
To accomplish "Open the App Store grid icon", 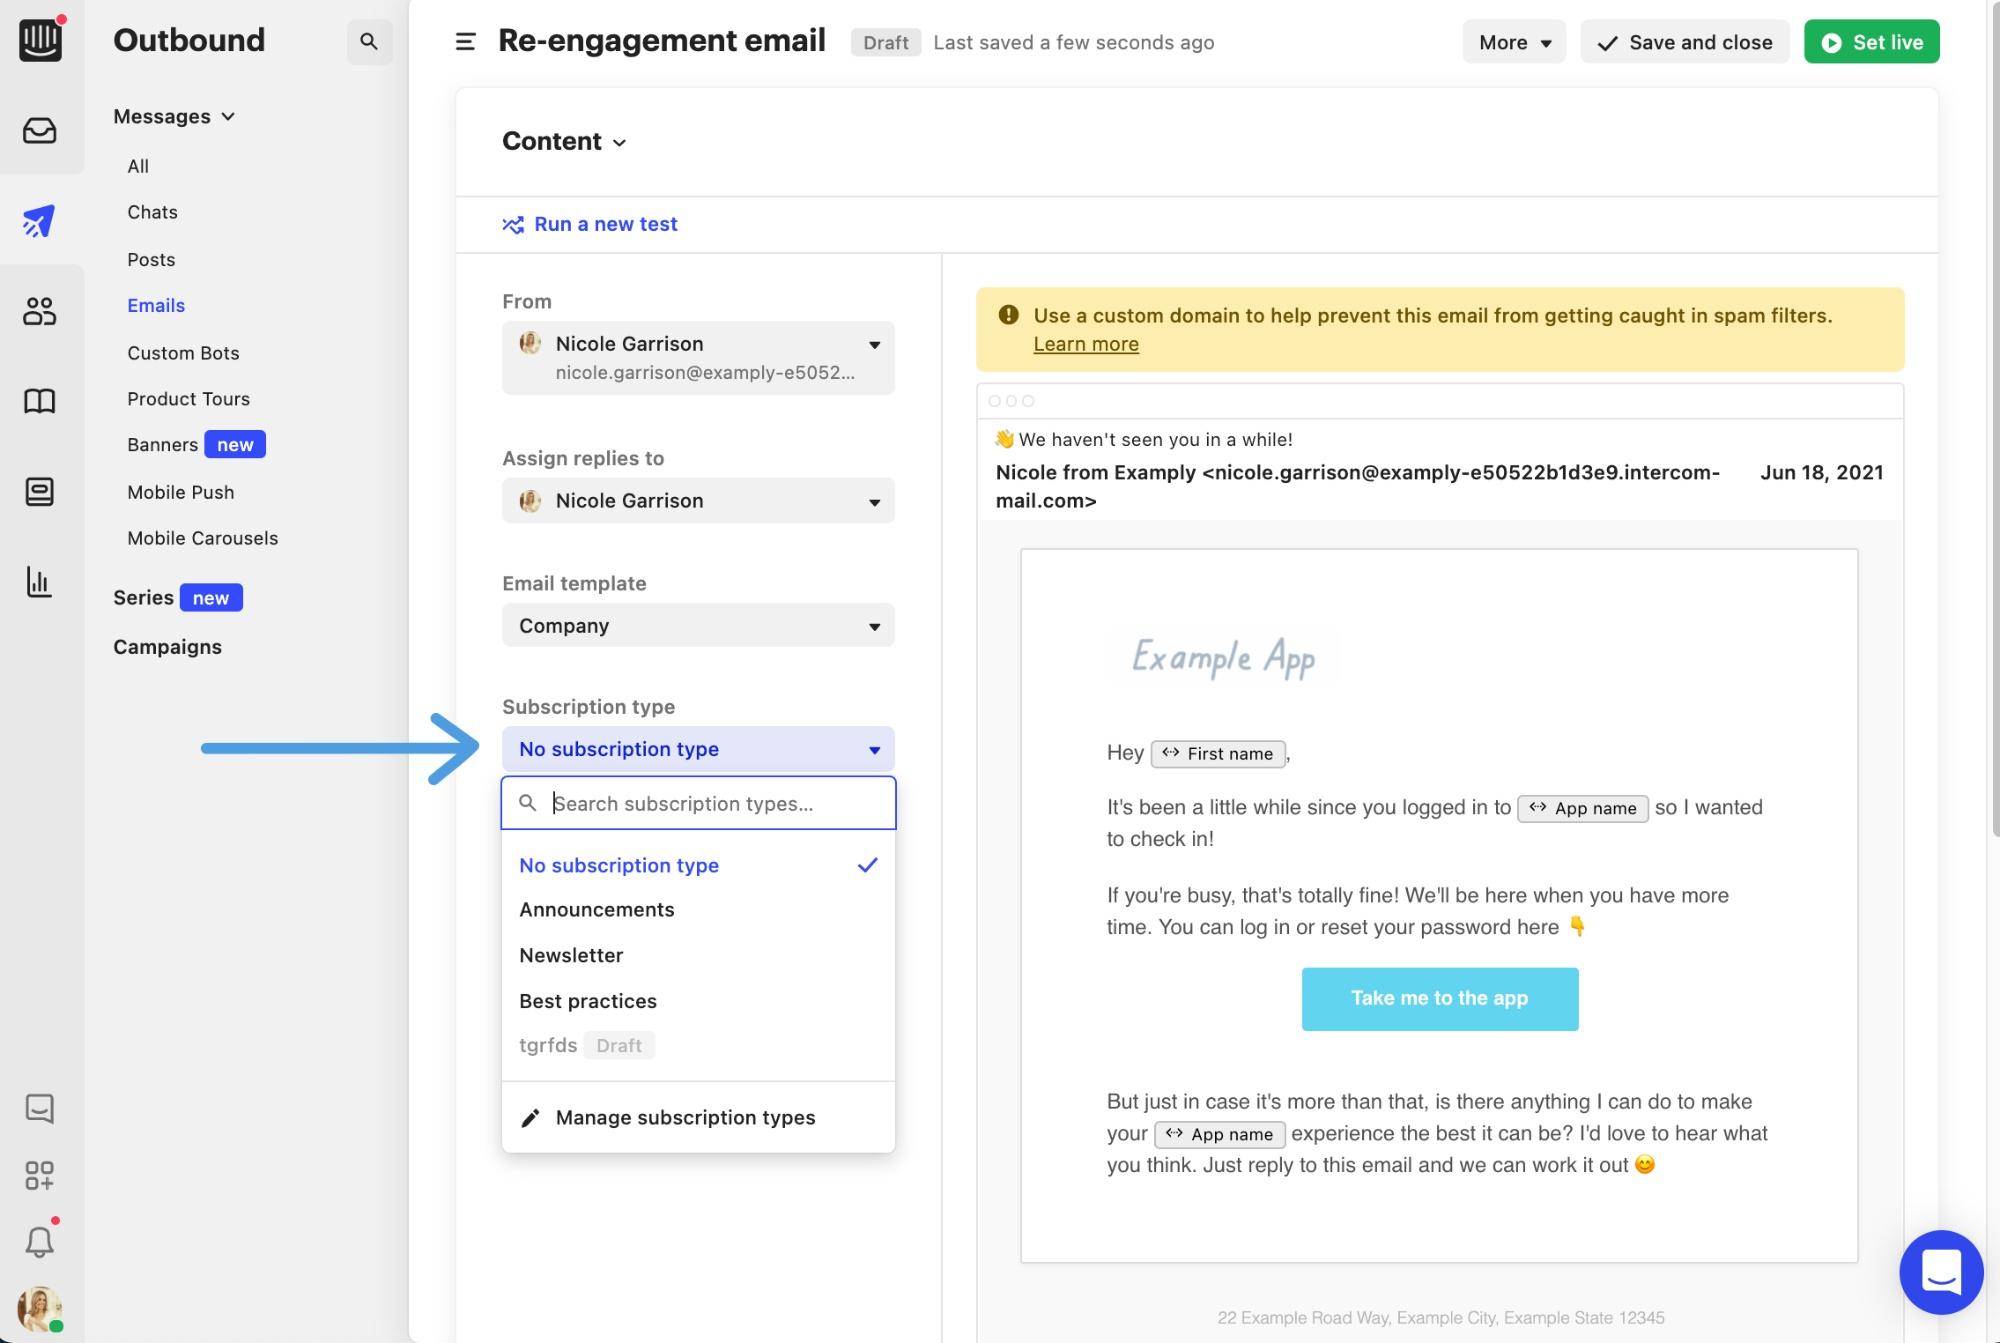I will tap(40, 1175).
